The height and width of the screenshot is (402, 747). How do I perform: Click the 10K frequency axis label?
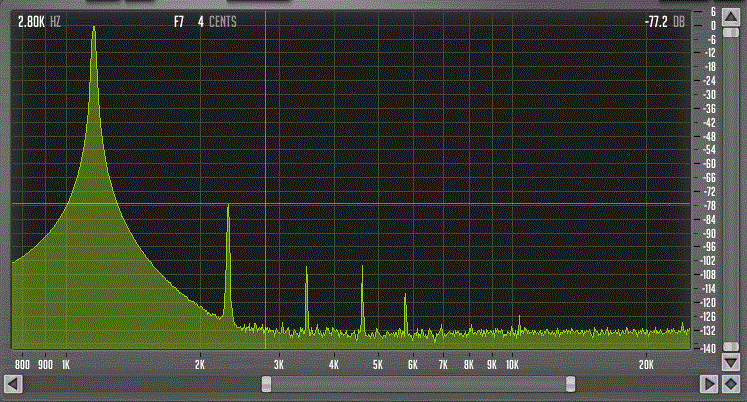click(512, 365)
